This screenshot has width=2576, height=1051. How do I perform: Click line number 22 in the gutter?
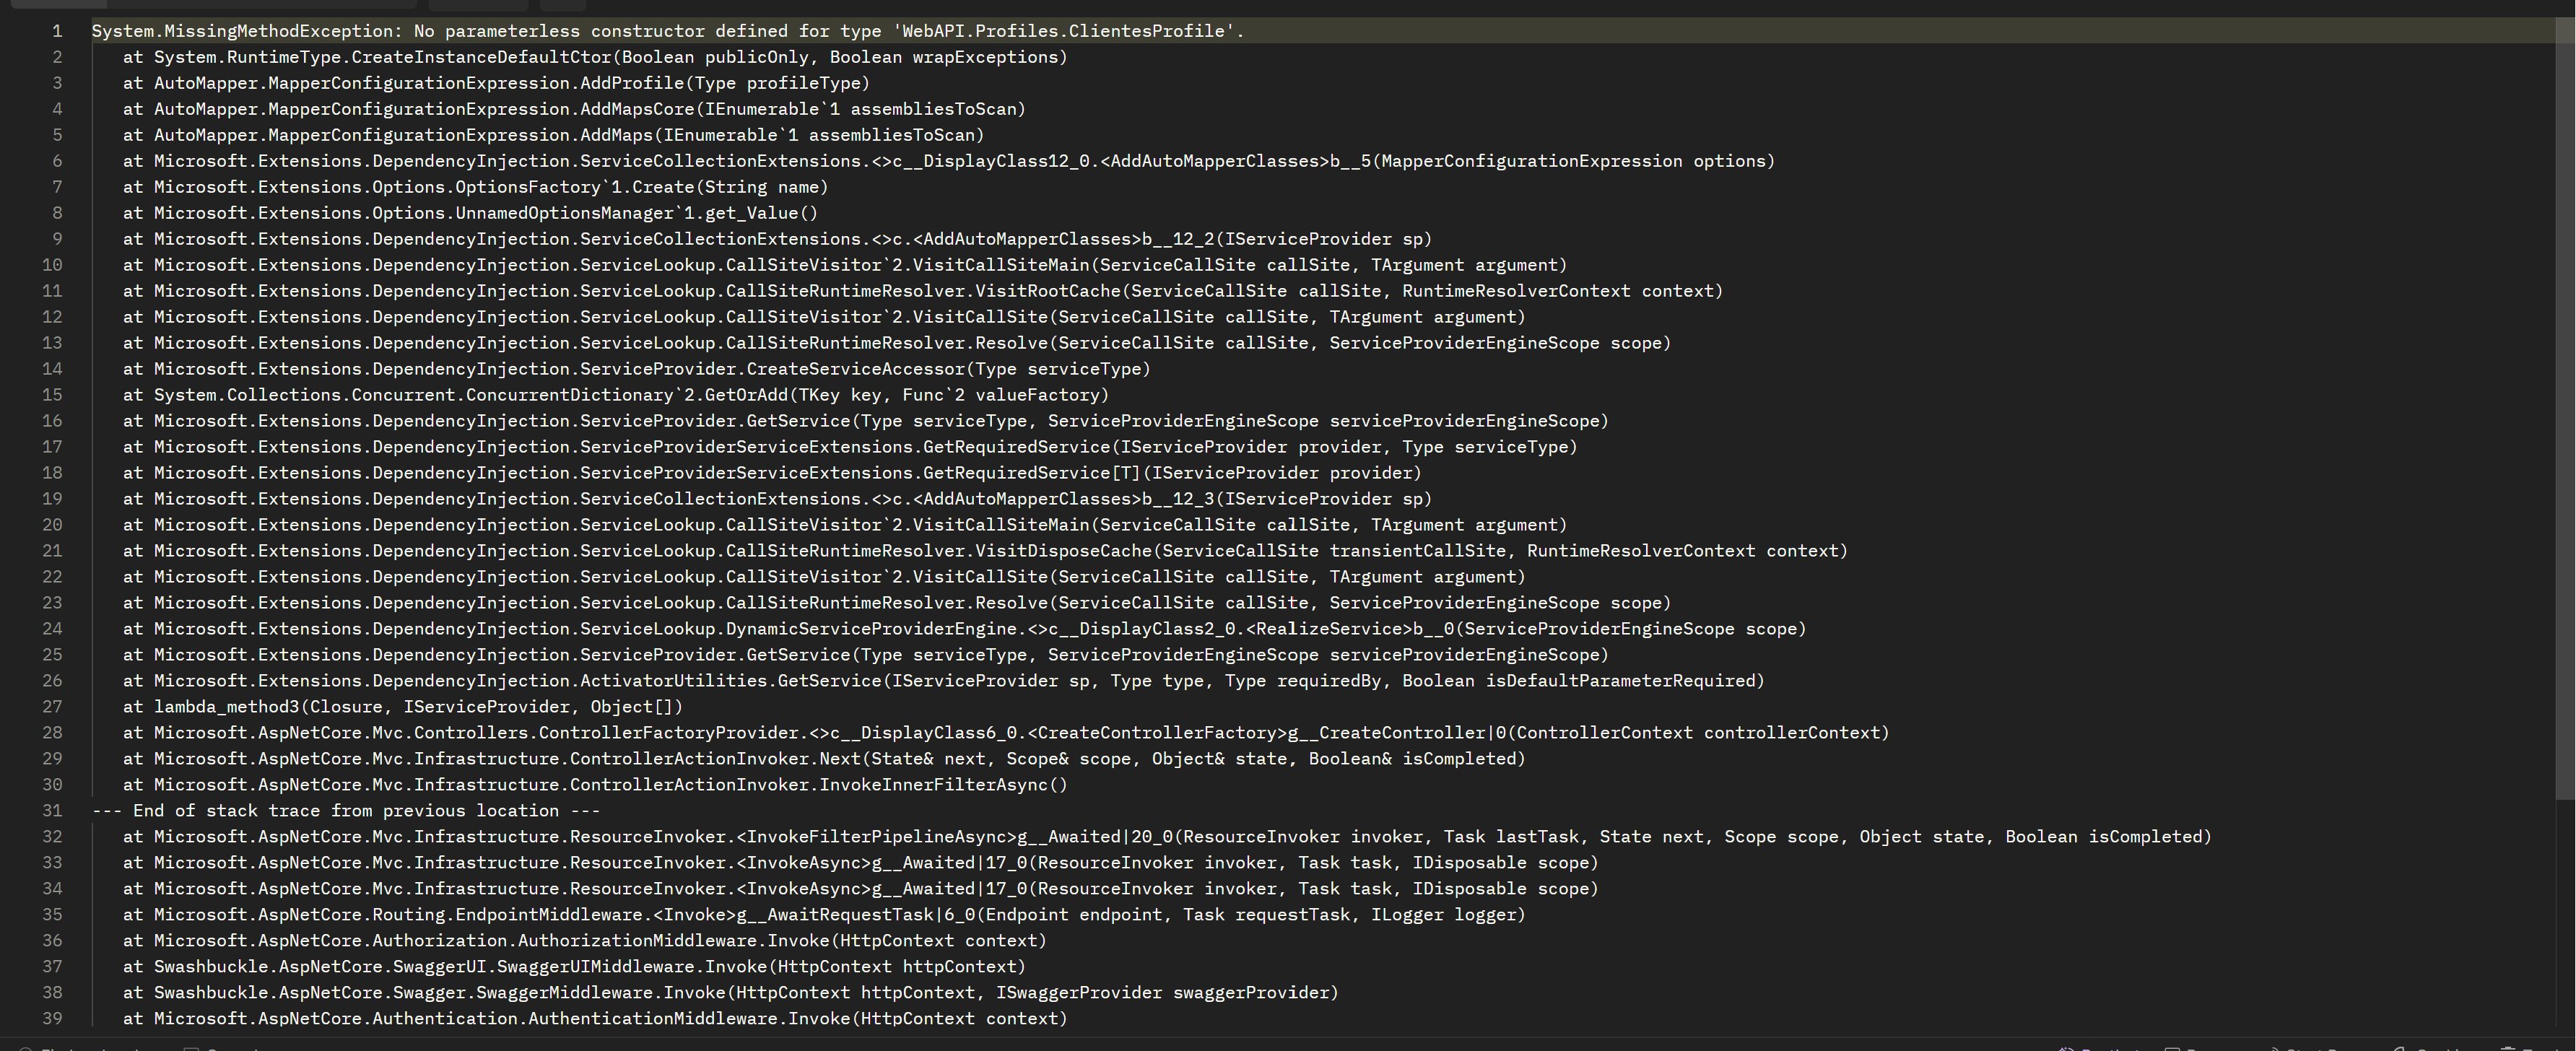click(52, 577)
